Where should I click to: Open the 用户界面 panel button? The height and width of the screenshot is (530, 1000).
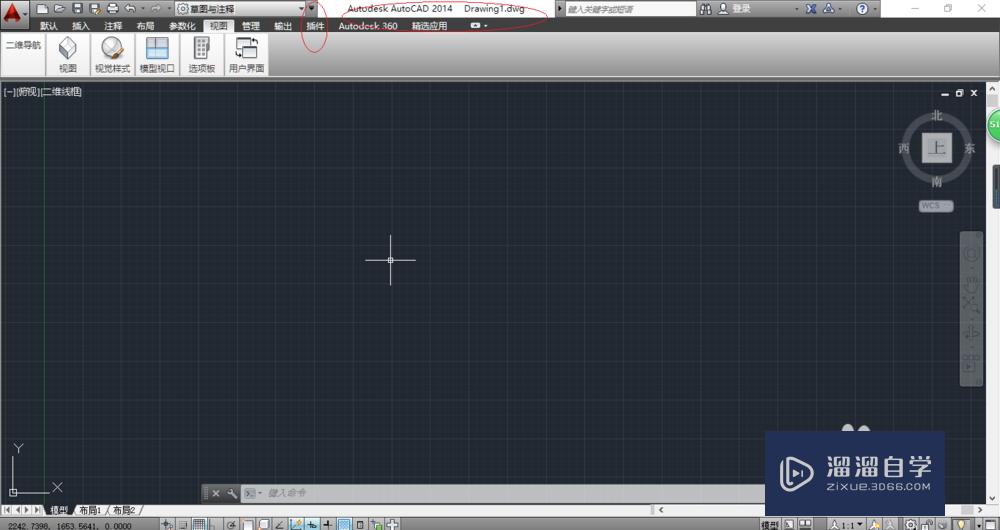click(246, 54)
